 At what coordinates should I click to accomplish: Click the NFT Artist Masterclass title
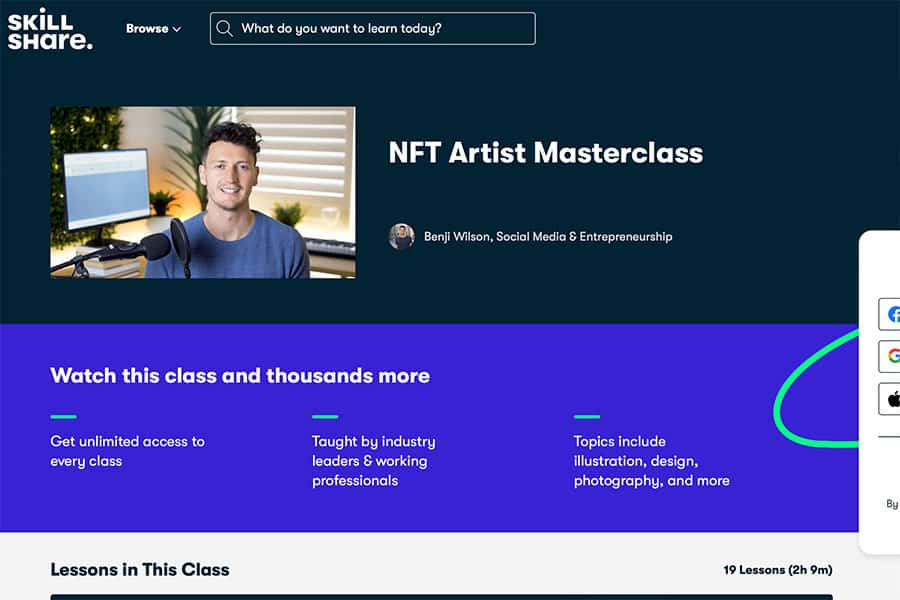(545, 153)
